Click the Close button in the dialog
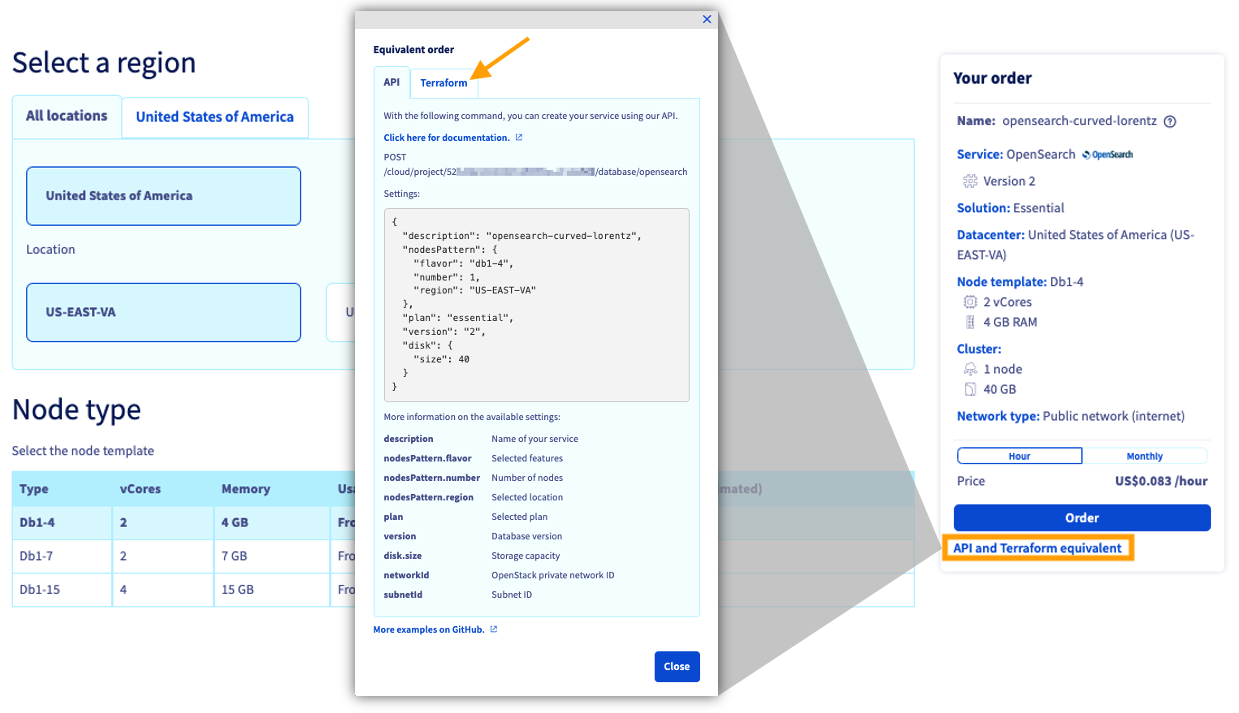This screenshot has width=1239, height=713. 677,666
